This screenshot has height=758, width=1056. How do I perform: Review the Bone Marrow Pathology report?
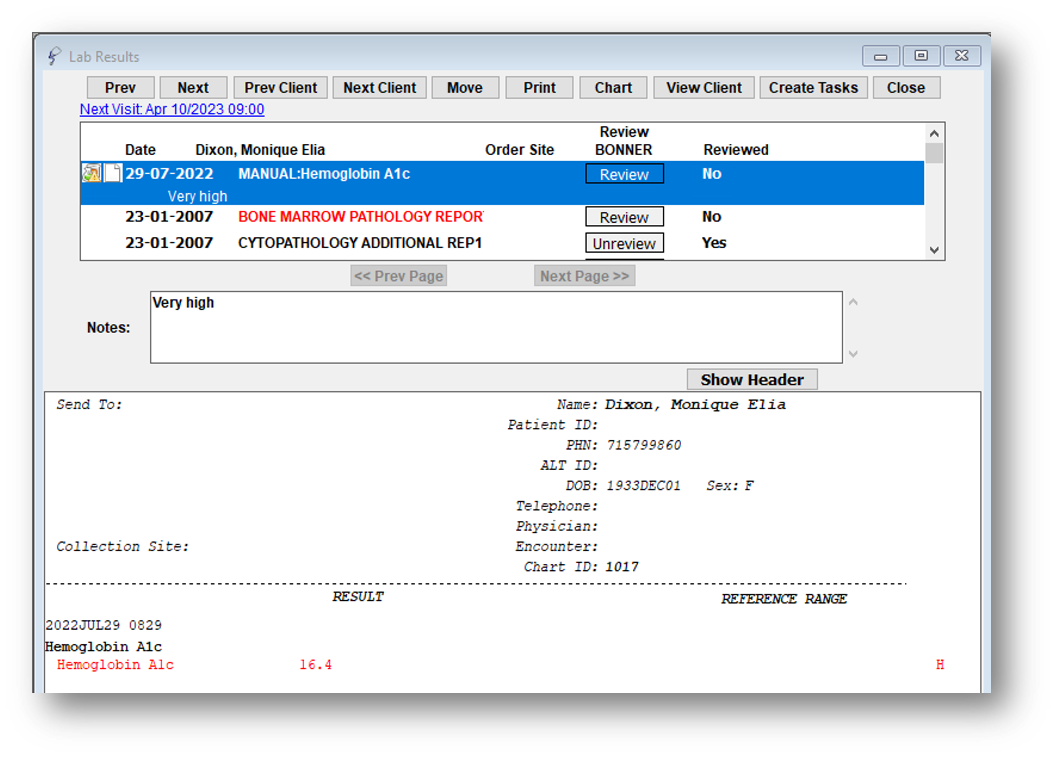[624, 217]
